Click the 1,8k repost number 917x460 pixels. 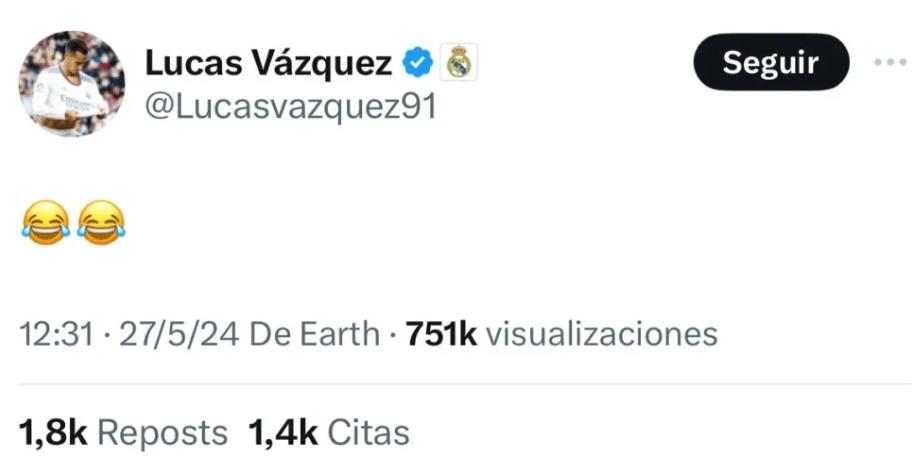pos(53,434)
